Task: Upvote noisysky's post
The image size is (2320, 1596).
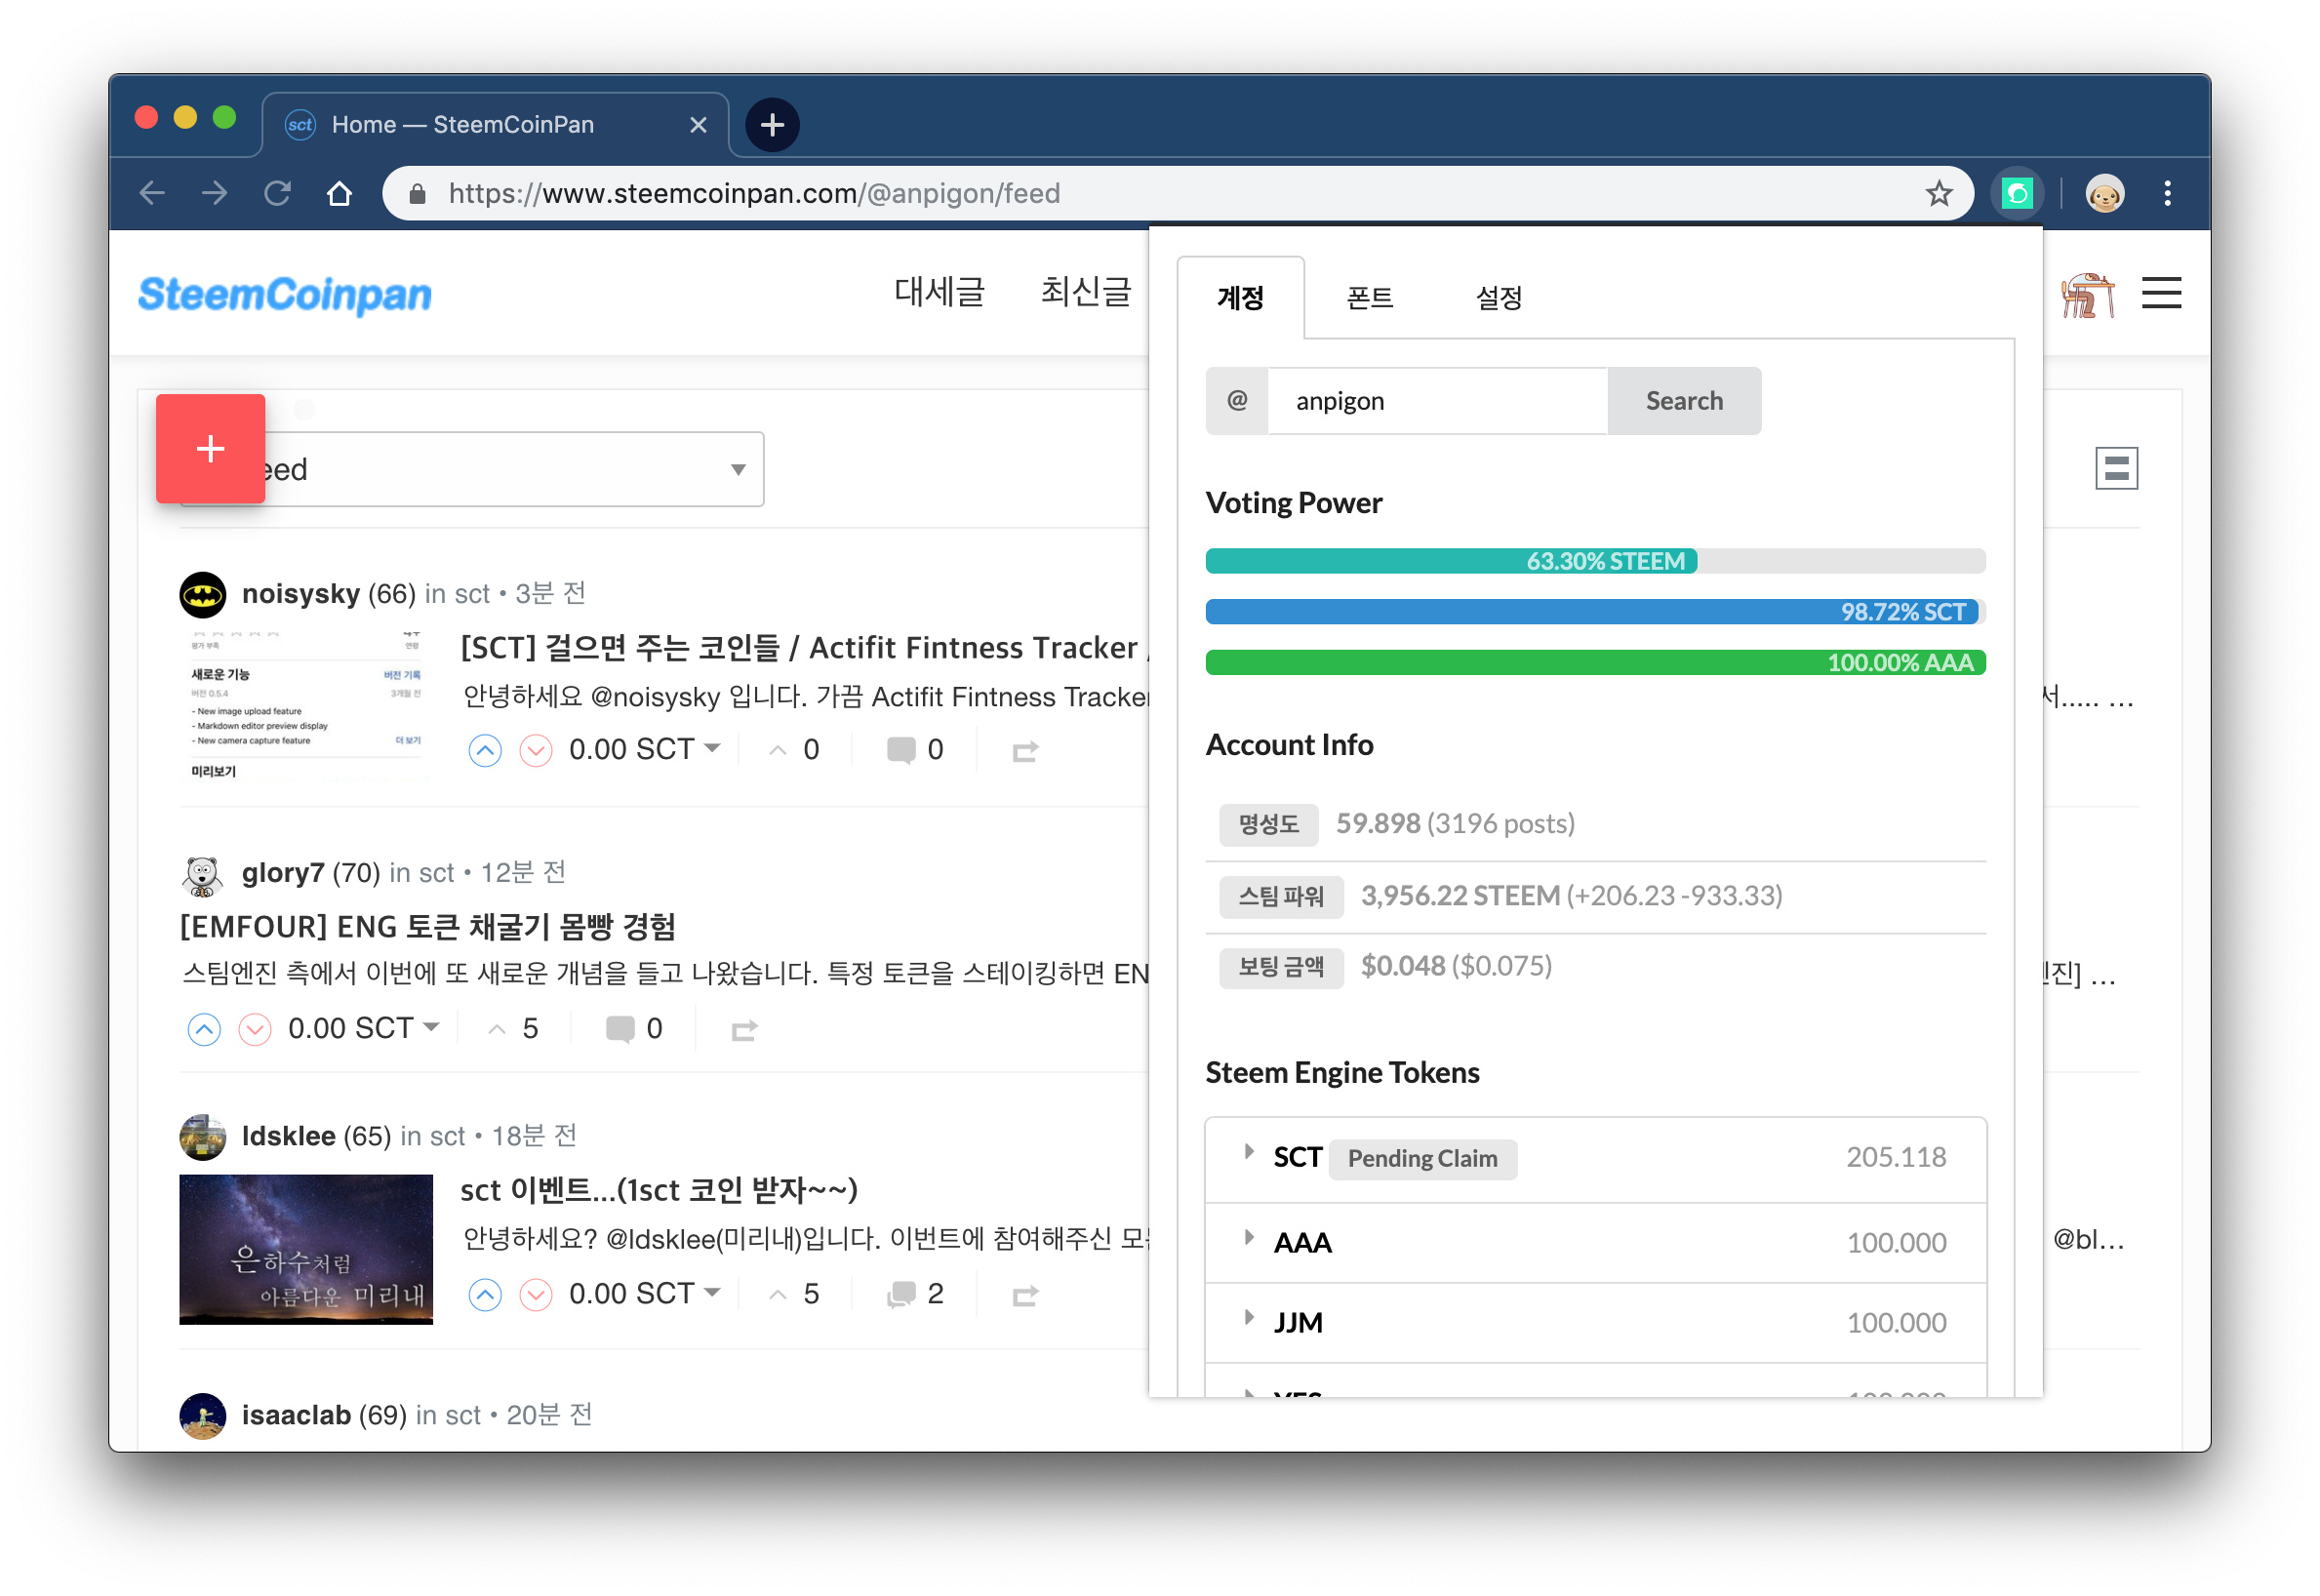Action: 485,750
